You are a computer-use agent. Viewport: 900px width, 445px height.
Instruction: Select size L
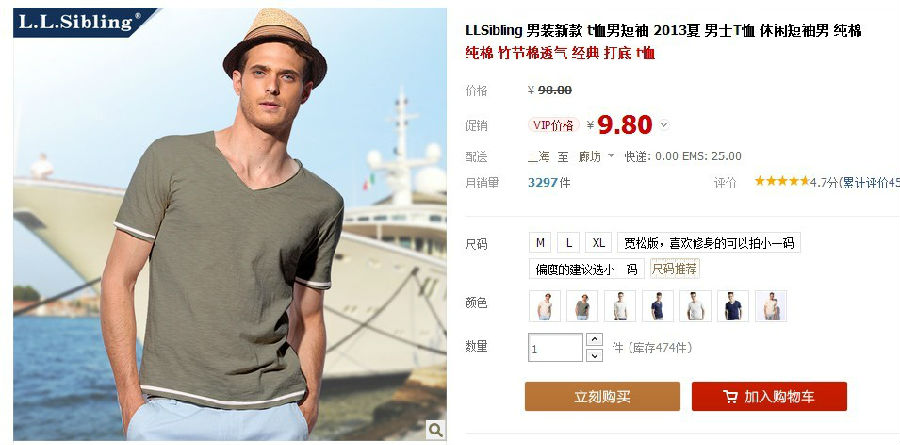tap(568, 243)
